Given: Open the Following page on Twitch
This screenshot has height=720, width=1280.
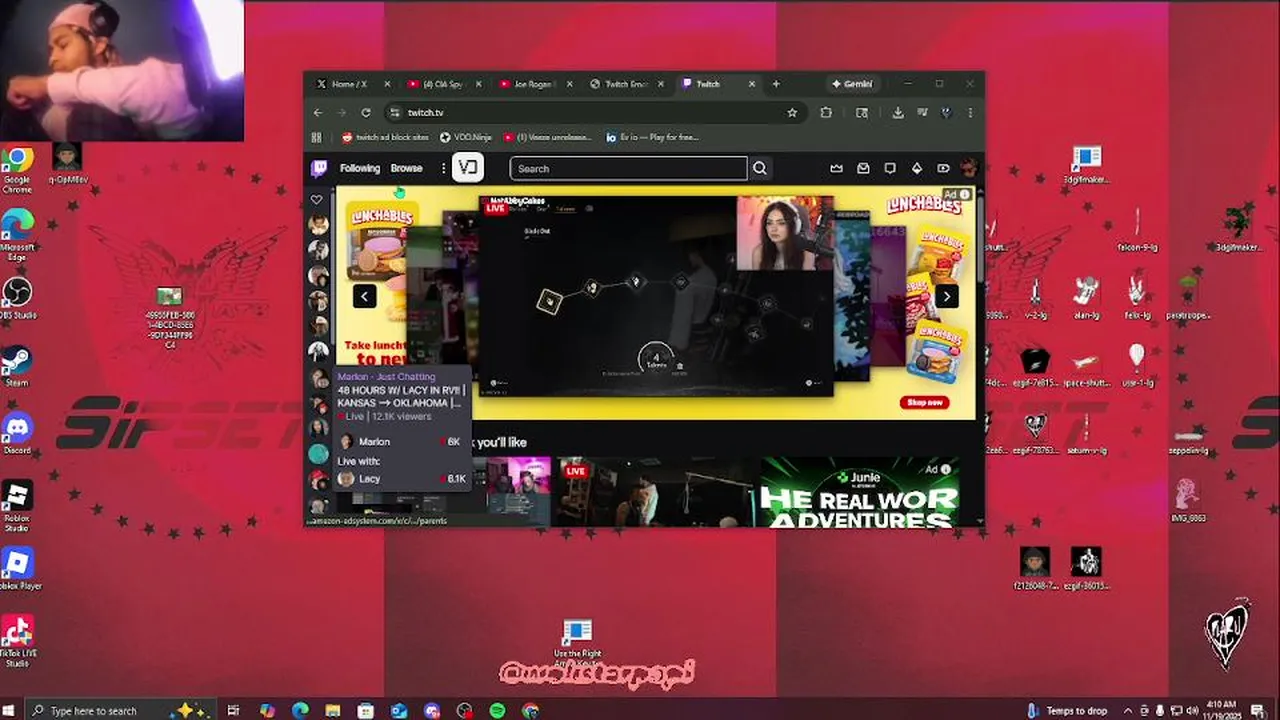Looking at the screenshot, I should pos(359,168).
